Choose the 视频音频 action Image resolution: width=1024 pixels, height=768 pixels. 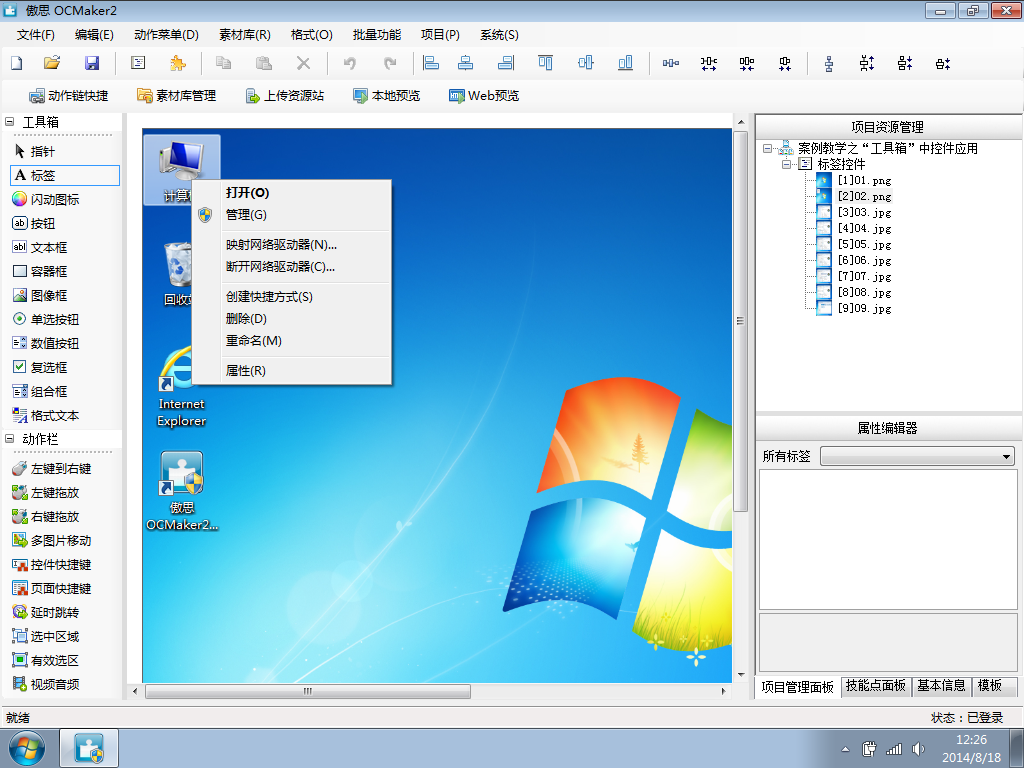[46, 684]
